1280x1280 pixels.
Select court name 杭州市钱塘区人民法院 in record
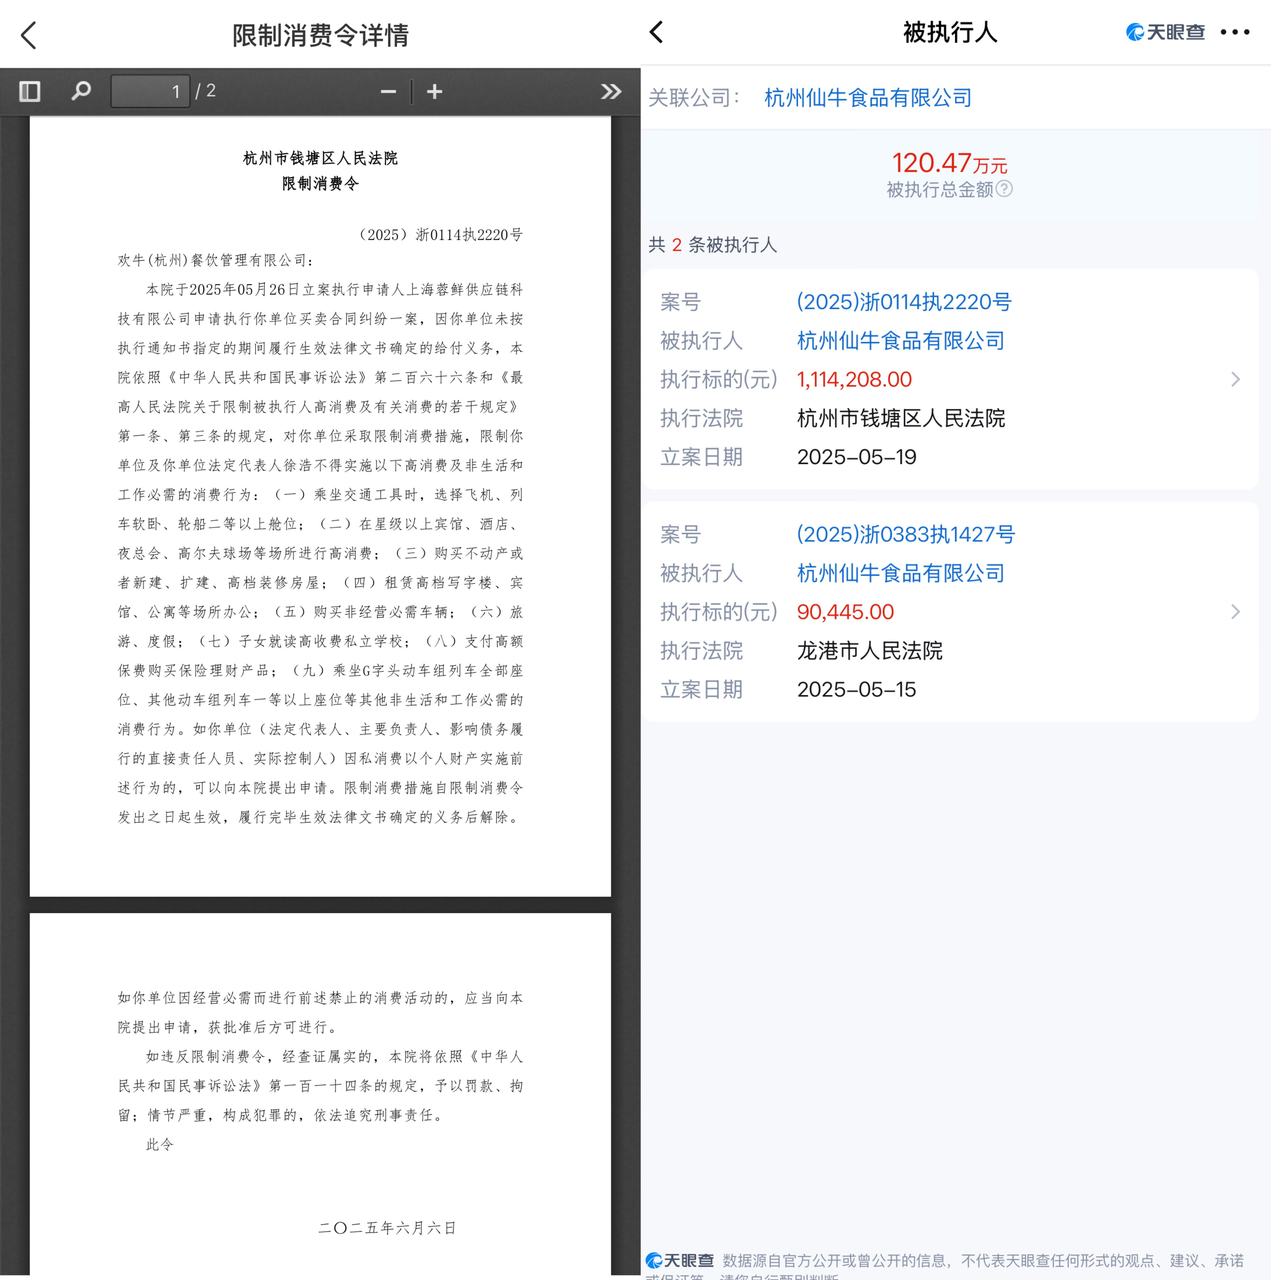click(900, 418)
